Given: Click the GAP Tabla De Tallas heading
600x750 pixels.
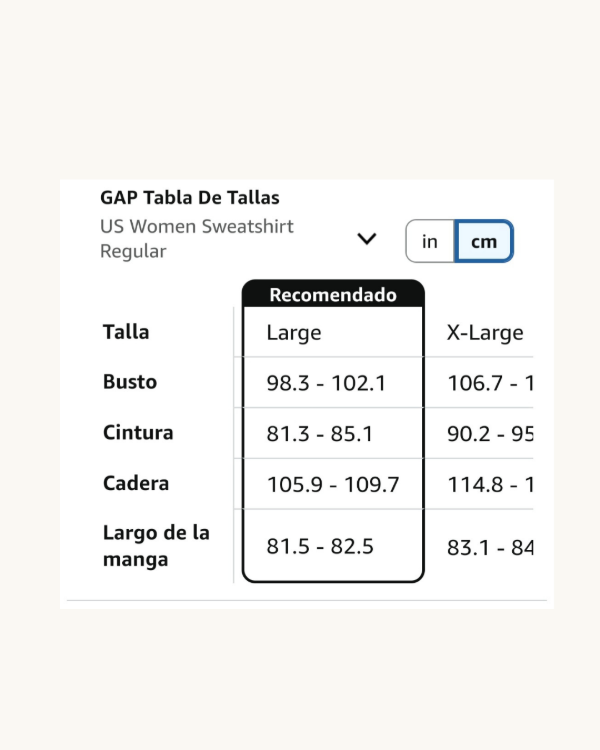Looking at the screenshot, I should click(190, 198).
